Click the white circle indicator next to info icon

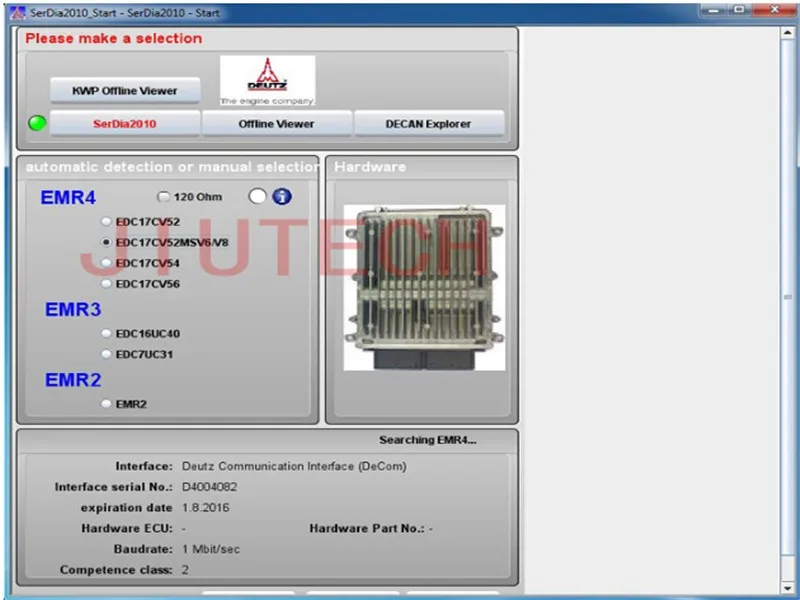point(258,197)
